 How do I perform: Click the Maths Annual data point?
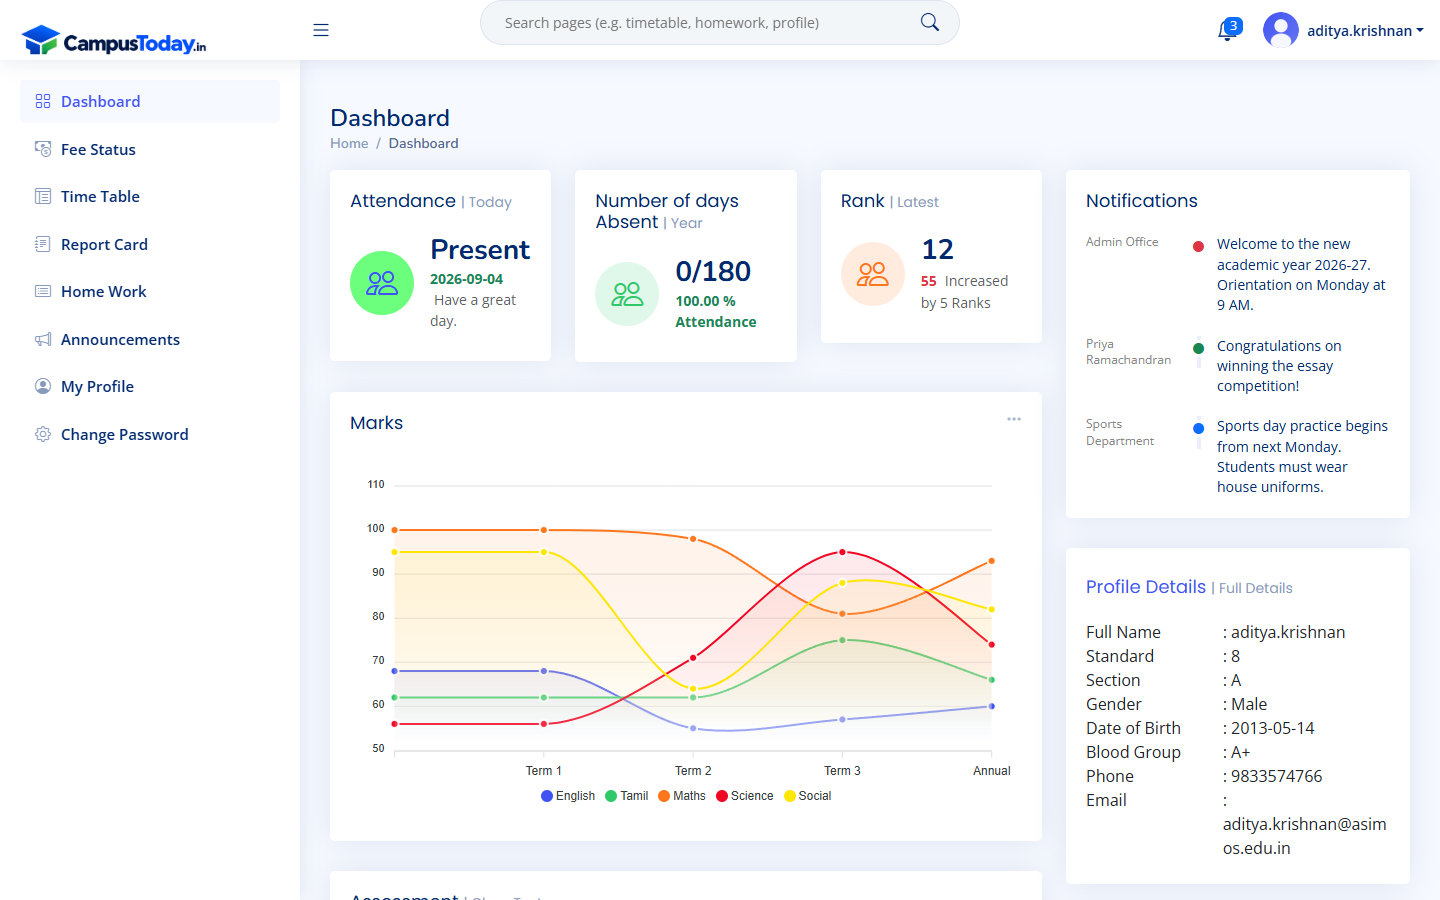click(x=992, y=561)
